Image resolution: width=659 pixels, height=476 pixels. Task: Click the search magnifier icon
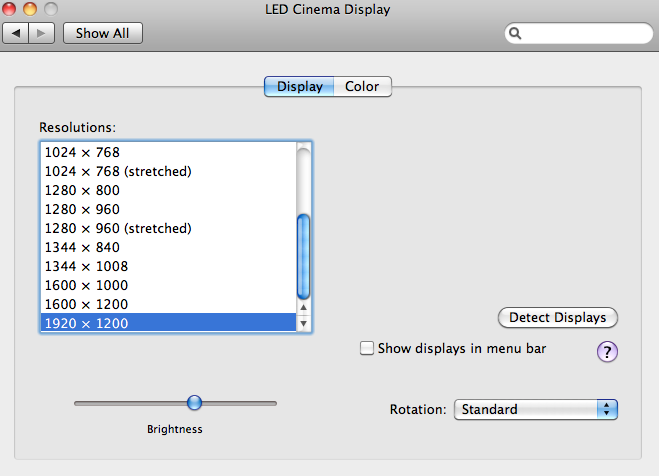point(517,33)
